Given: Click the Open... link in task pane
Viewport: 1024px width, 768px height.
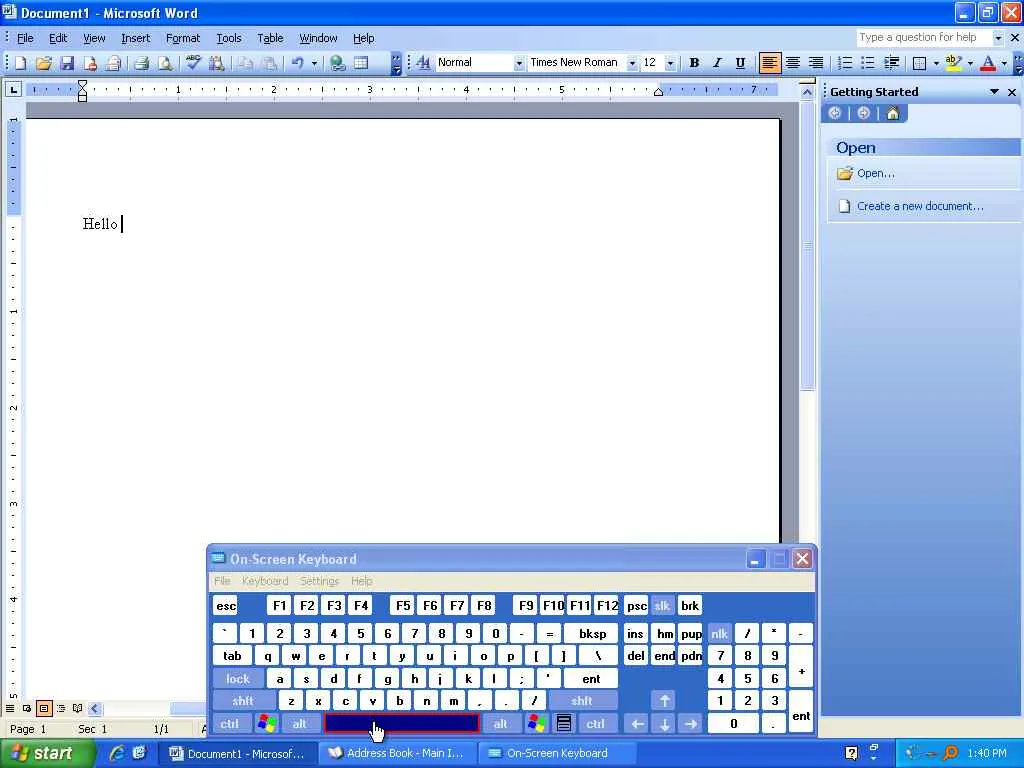Looking at the screenshot, I should (x=875, y=173).
